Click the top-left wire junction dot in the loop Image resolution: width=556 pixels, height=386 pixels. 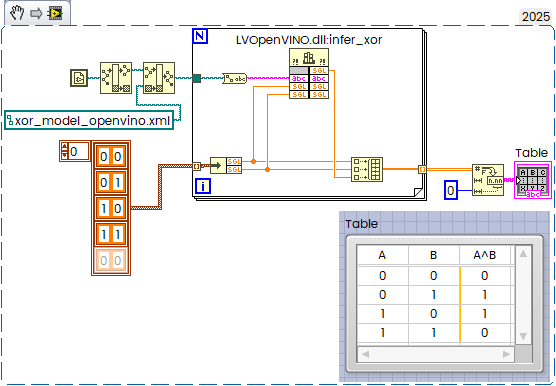[254, 162]
